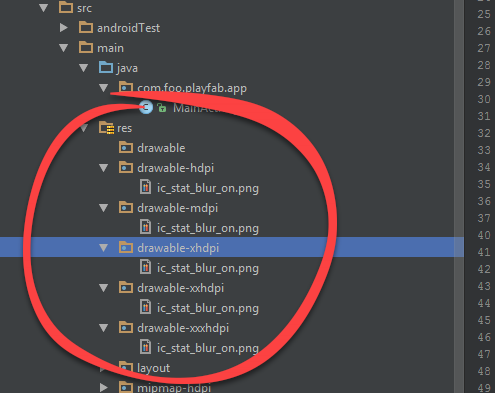Click editor gutter line number 35

coord(484,184)
